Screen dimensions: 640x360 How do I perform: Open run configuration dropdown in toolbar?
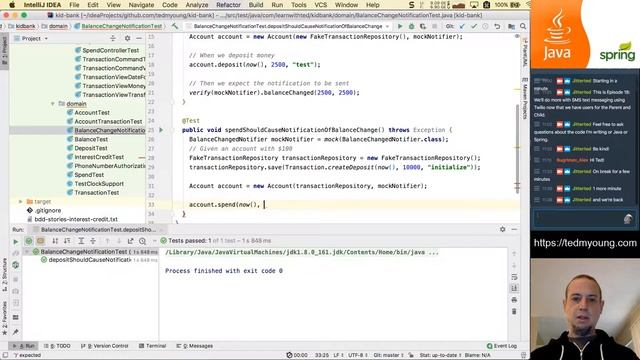tap(287, 26)
